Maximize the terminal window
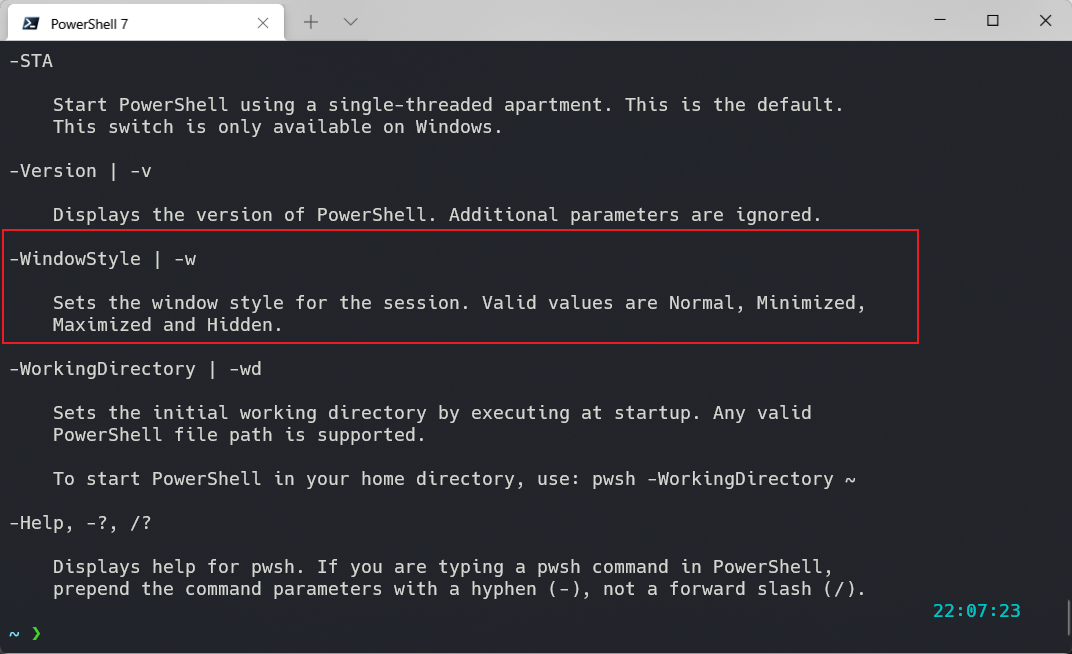The image size is (1072, 654). click(x=993, y=21)
